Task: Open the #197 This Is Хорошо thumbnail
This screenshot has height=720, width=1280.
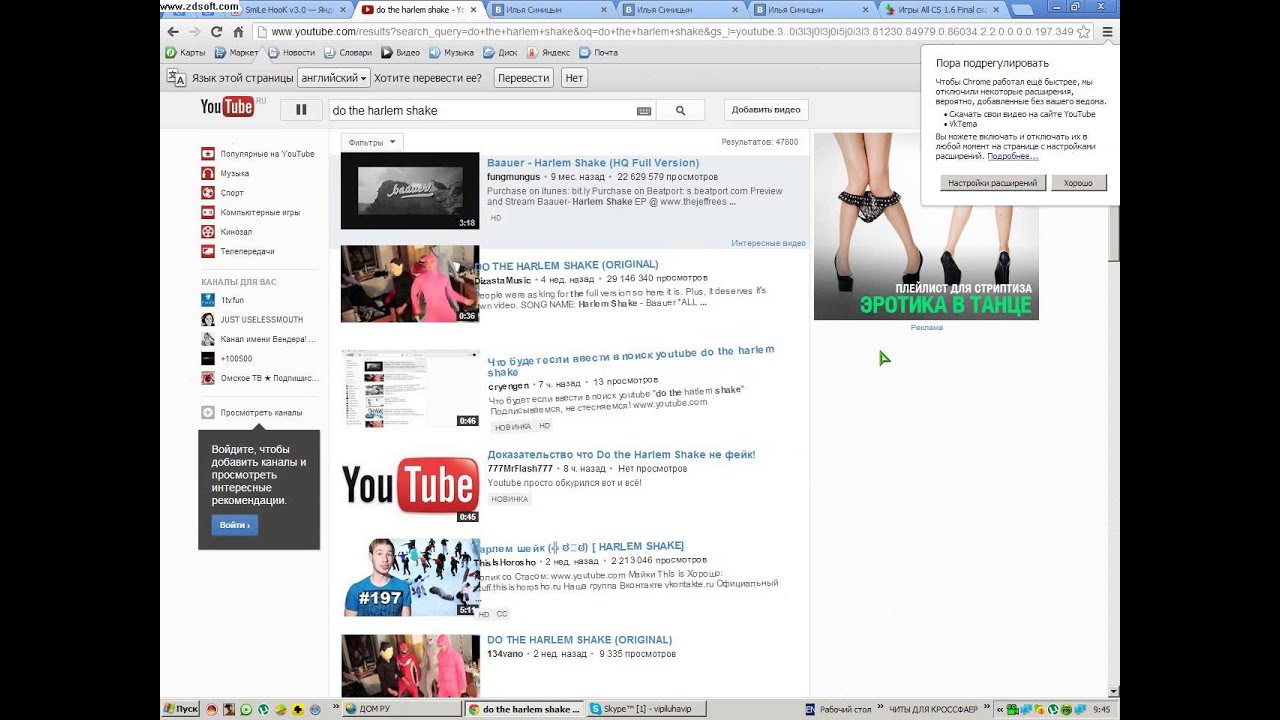Action: click(x=410, y=577)
